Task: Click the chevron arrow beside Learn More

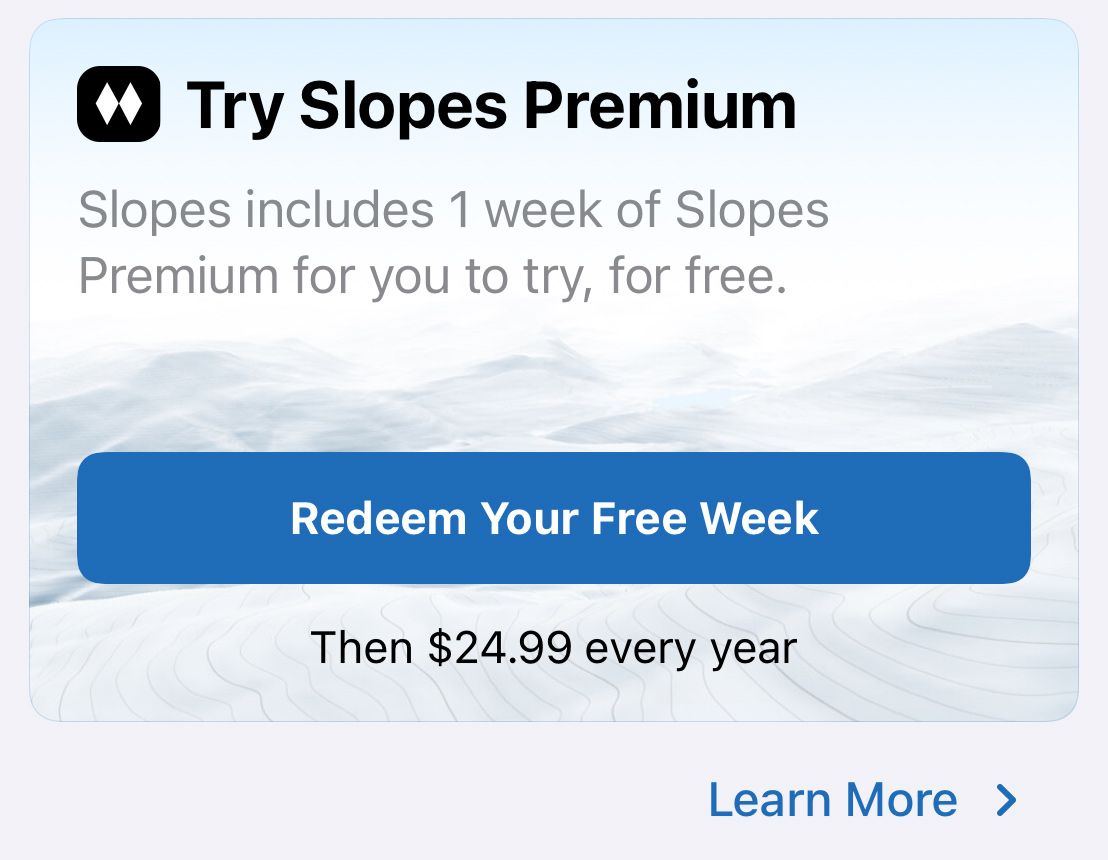Action: (x=1006, y=800)
